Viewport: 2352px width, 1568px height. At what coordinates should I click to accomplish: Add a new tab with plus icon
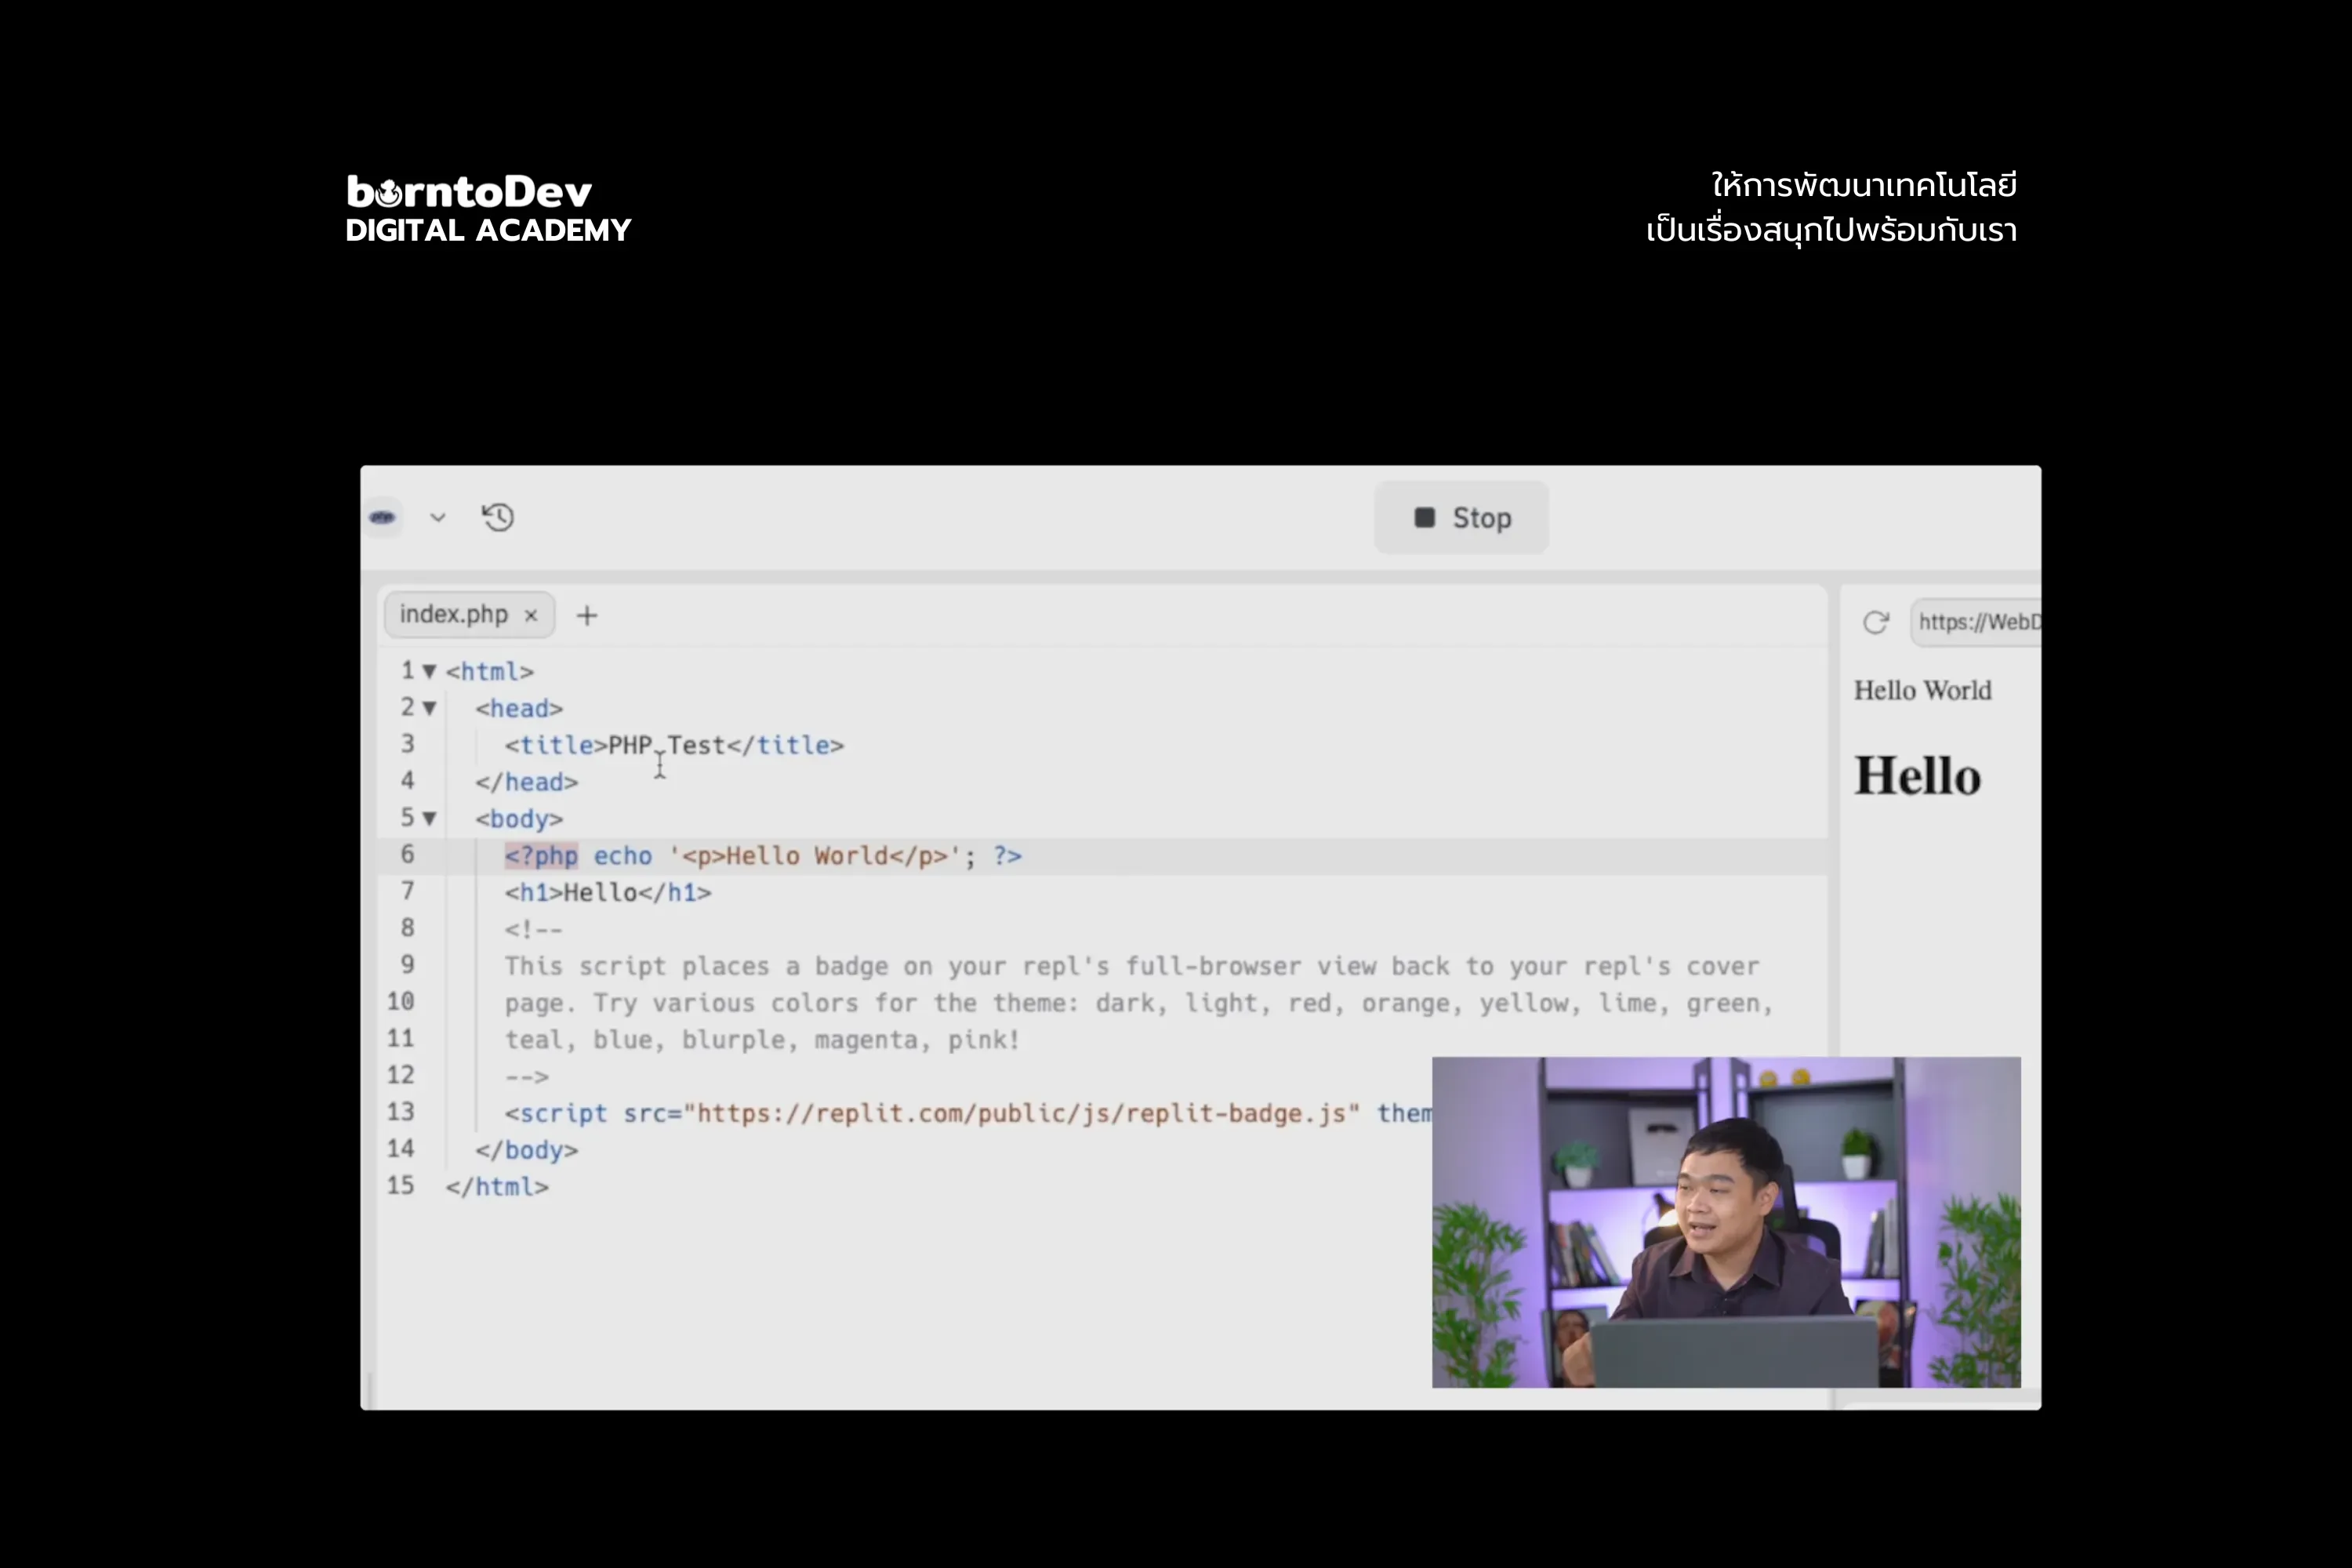click(x=587, y=616)
